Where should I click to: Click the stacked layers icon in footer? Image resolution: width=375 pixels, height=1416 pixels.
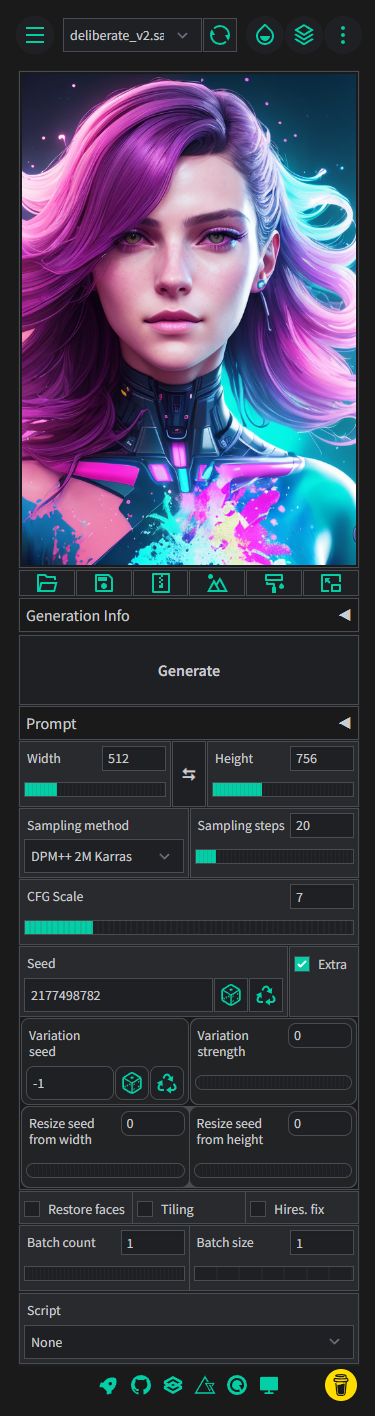(x=172, y=1385)
